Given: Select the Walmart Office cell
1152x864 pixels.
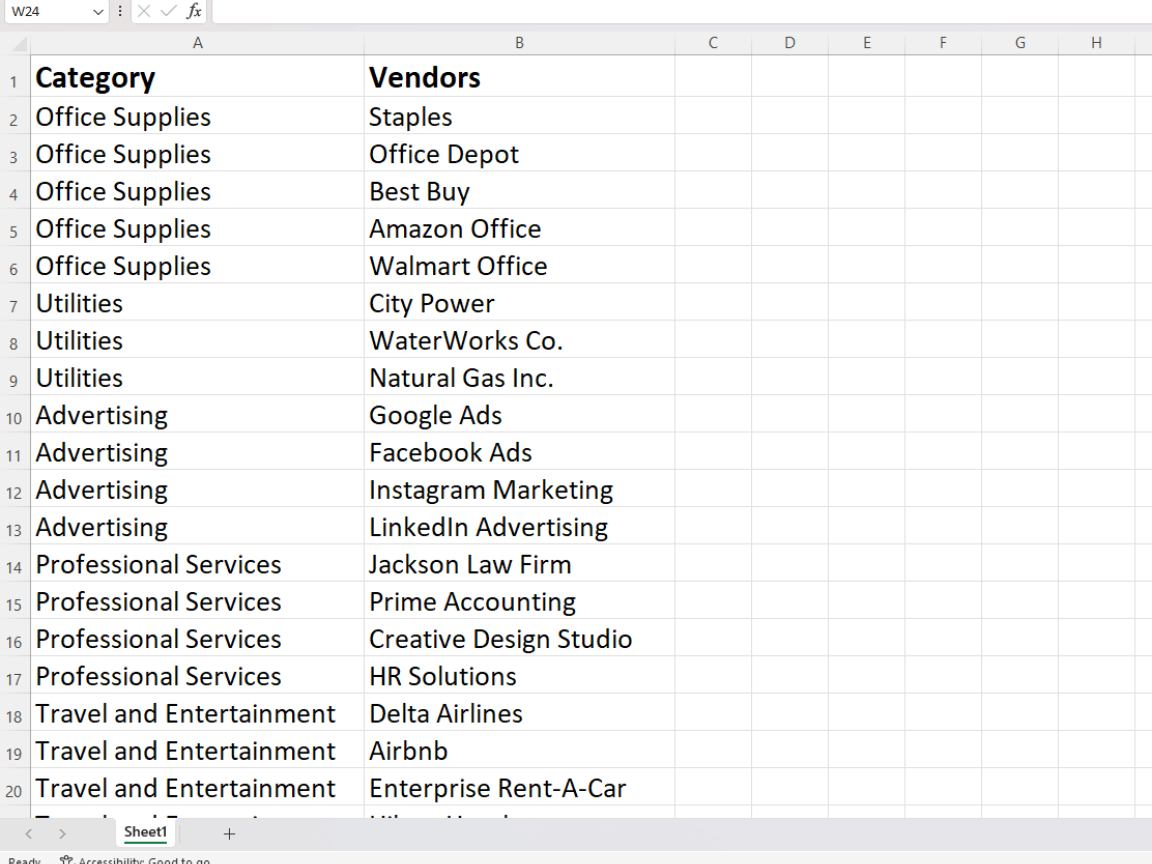Looking at the screenshot, I should coord(519,266).
